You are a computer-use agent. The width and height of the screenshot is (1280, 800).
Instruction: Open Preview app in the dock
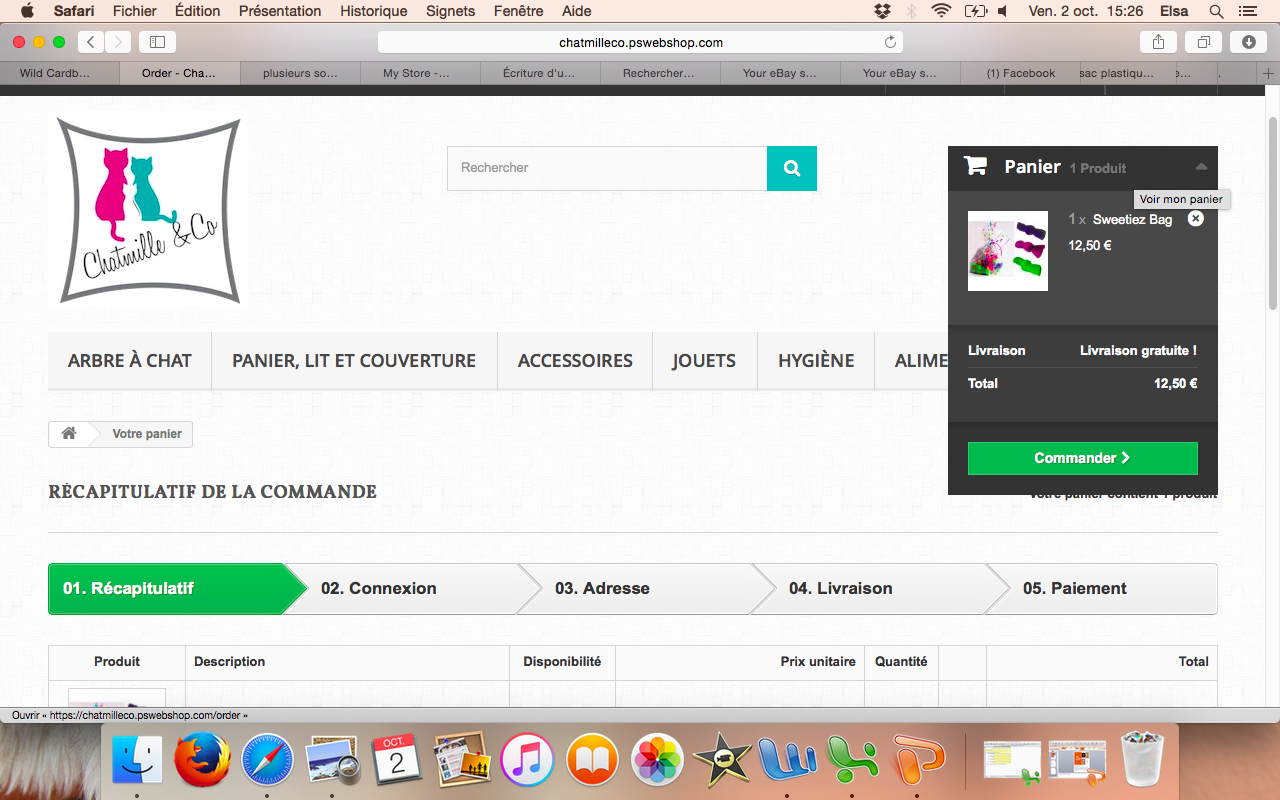pyautogui.click(x=333, y=760)
